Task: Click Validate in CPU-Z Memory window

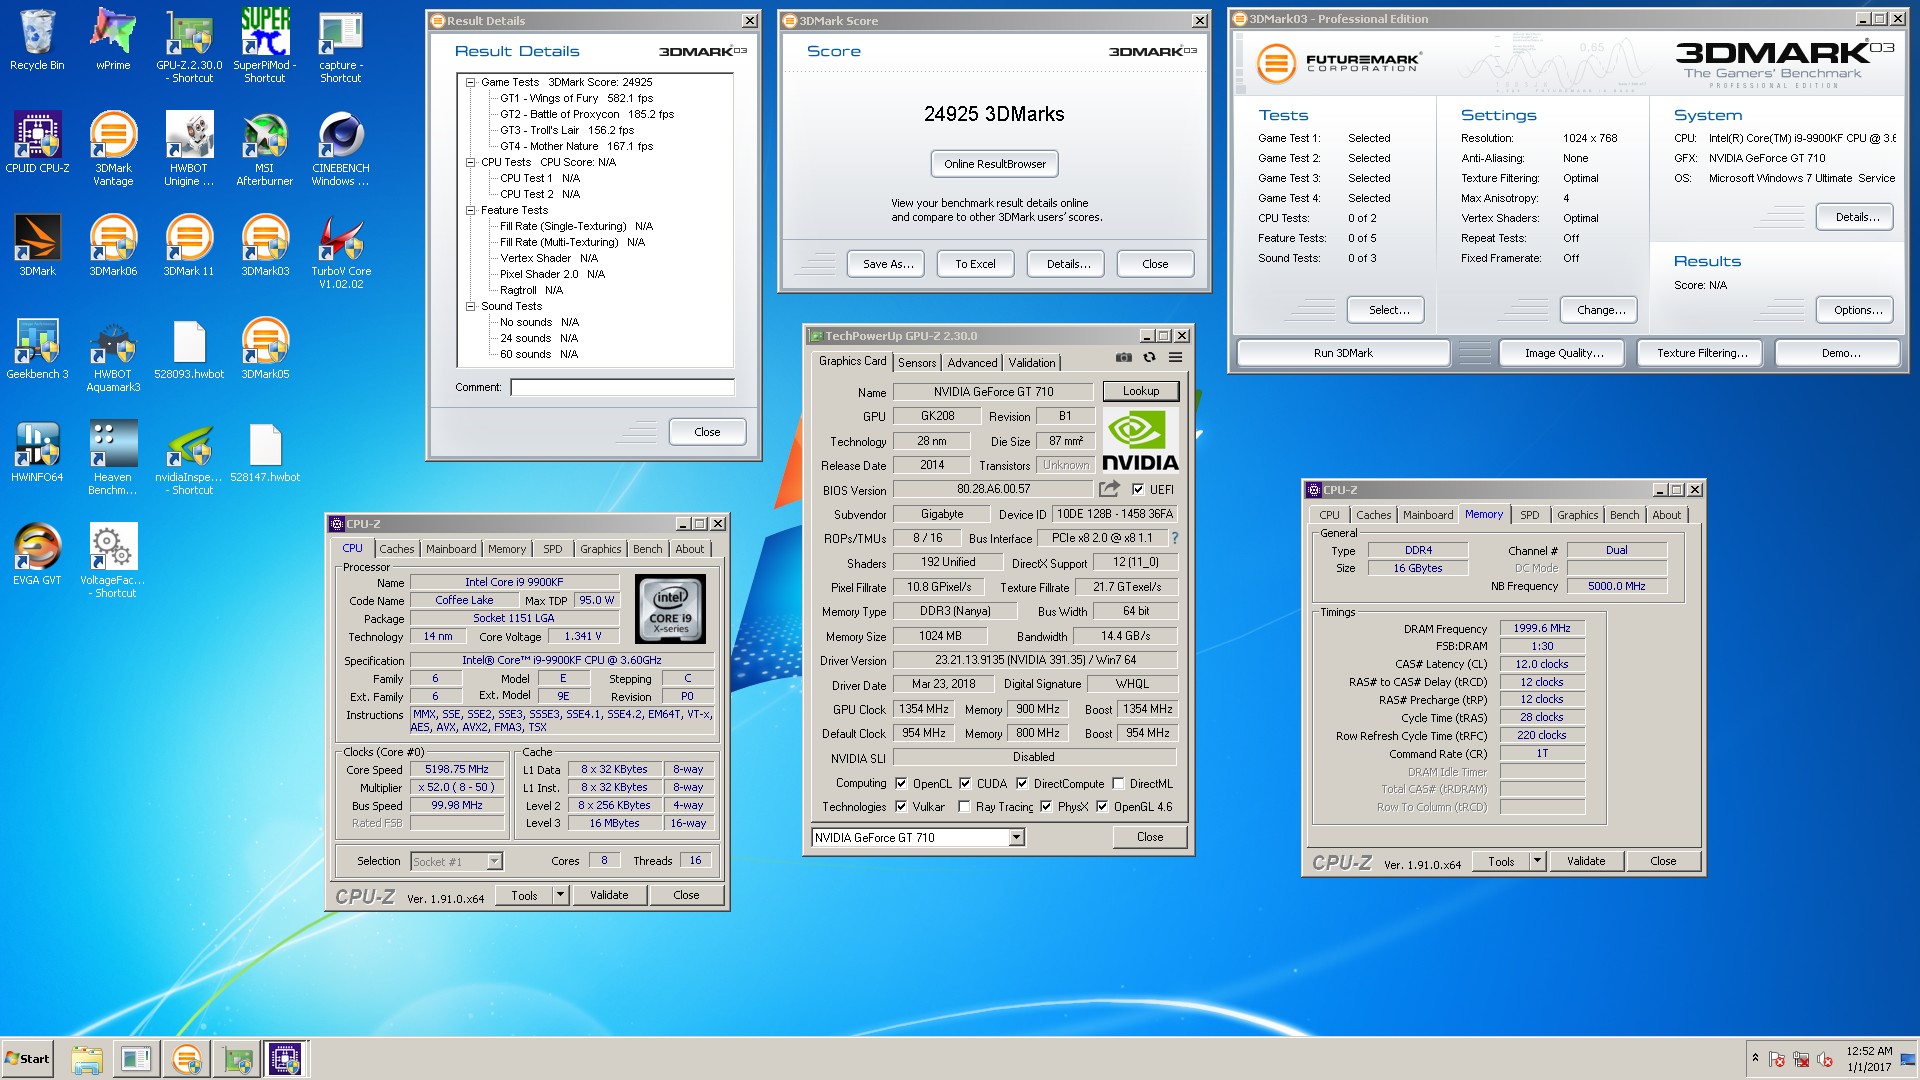Action: (x=1586, y=861)
